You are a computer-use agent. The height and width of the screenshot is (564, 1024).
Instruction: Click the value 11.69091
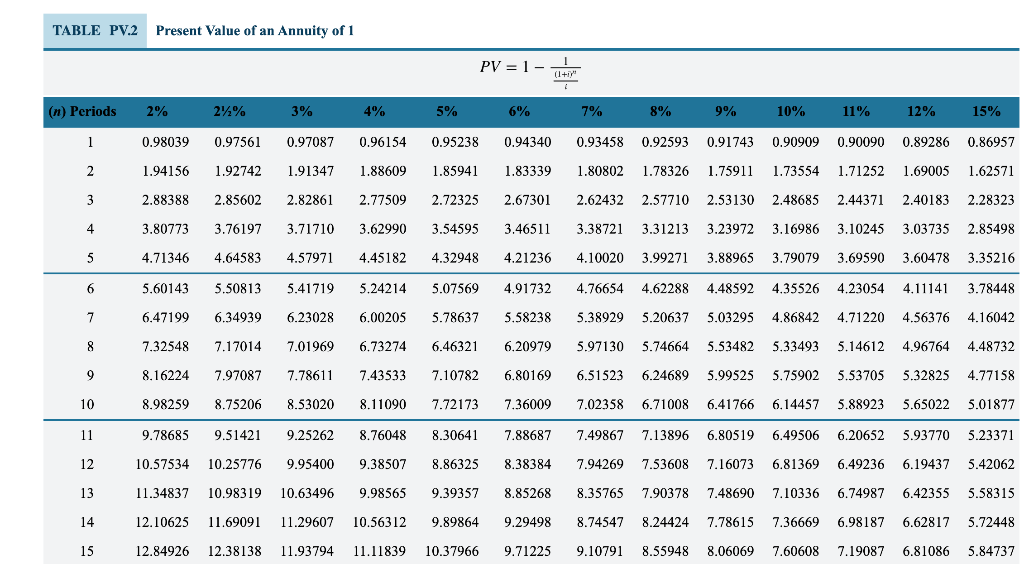pyautogui.click(x=234, y=523)
